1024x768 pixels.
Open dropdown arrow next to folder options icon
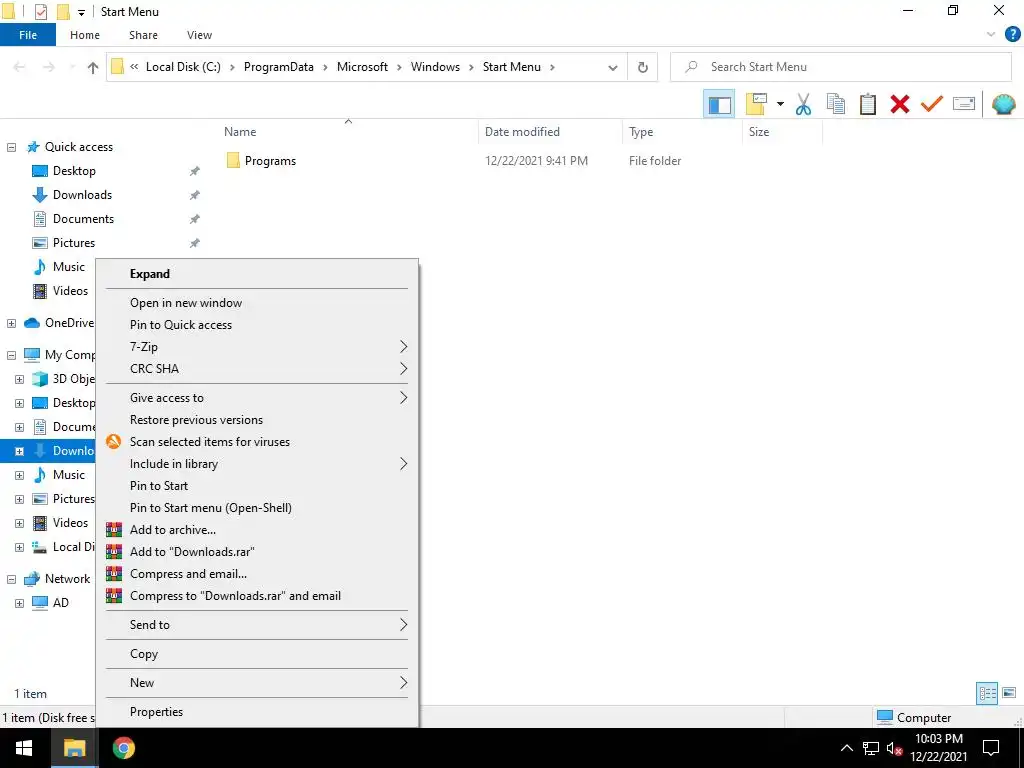[x=780, y=104]
